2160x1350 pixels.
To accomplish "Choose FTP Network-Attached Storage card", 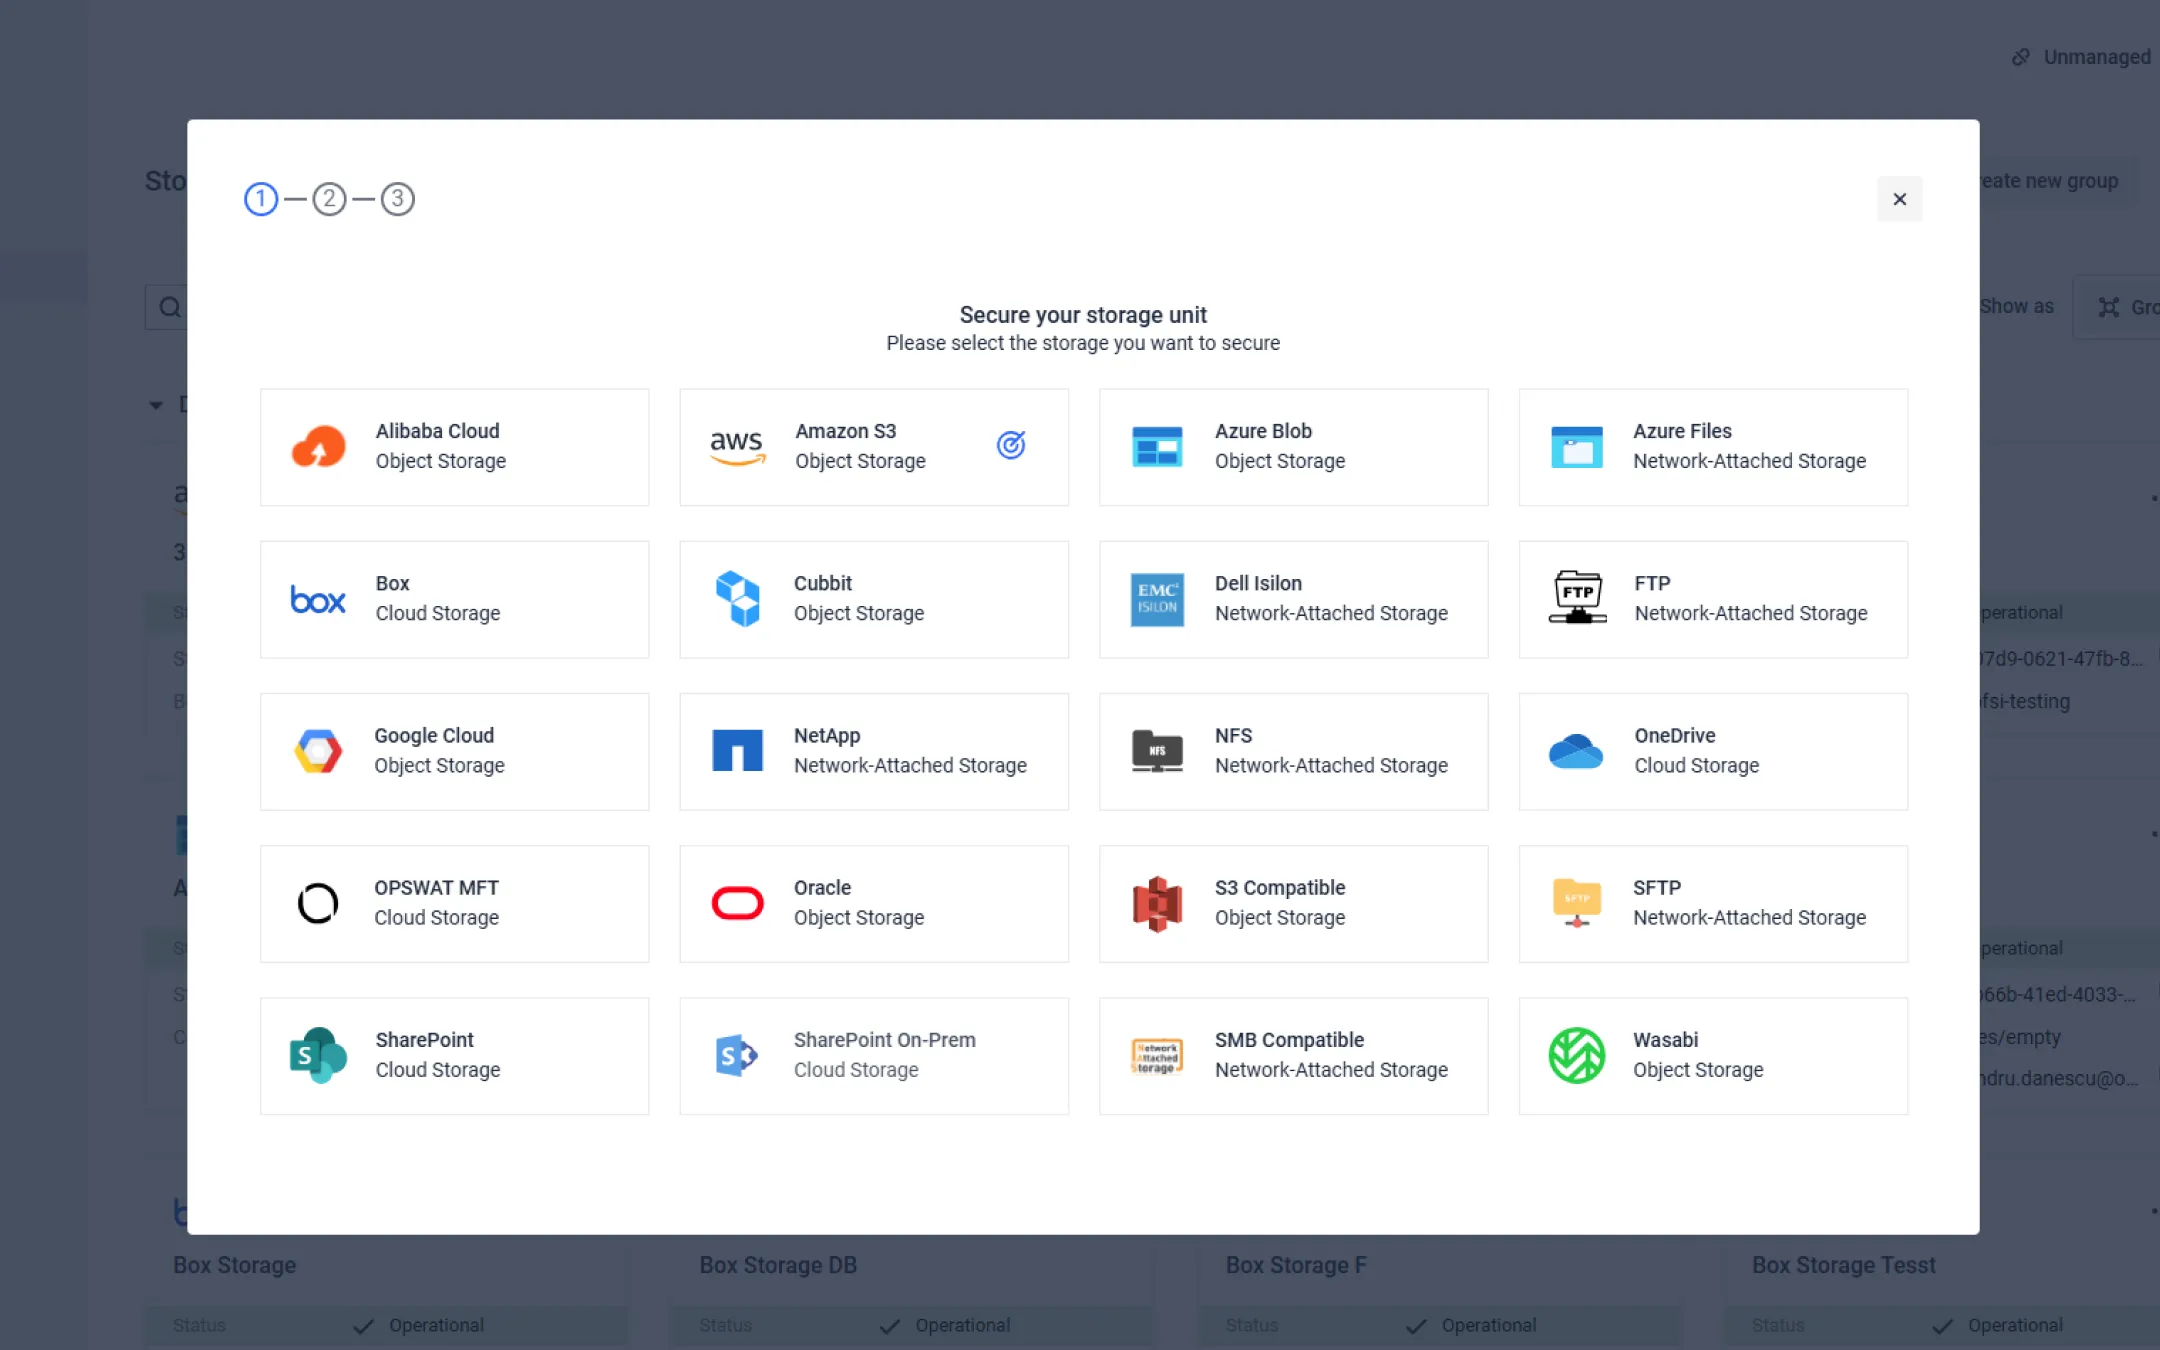I will click(1712, 599).
